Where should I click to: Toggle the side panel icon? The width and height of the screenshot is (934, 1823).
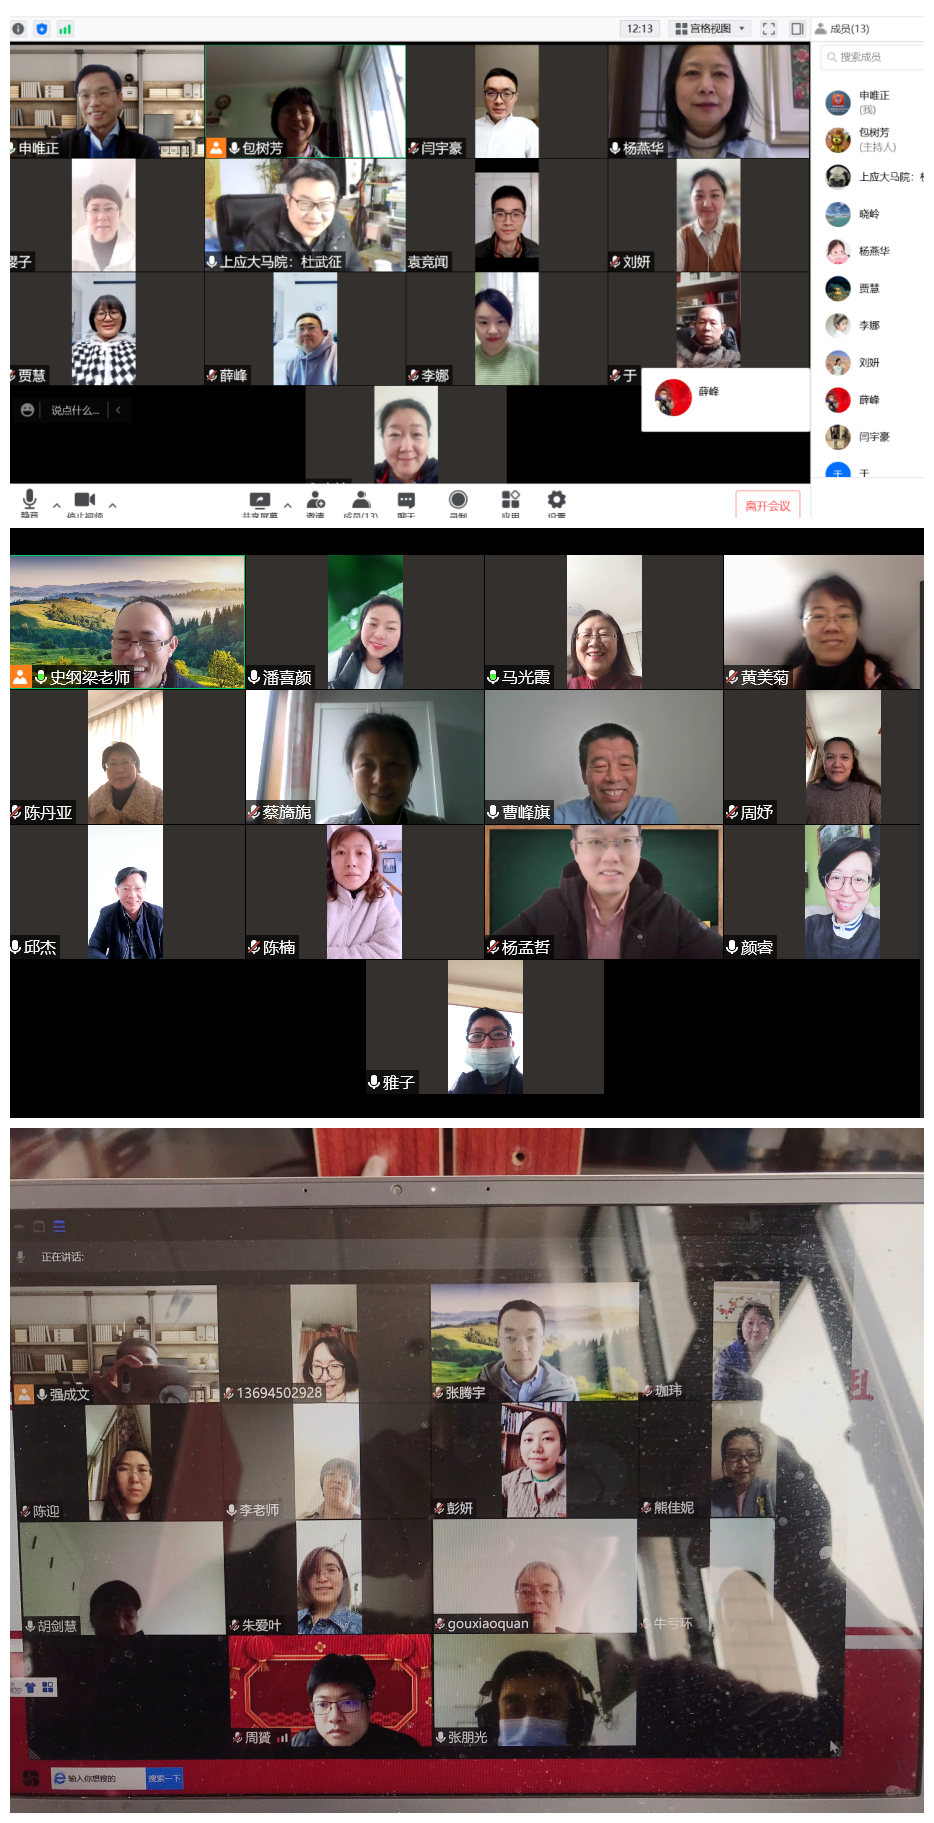tap(796, 29)
